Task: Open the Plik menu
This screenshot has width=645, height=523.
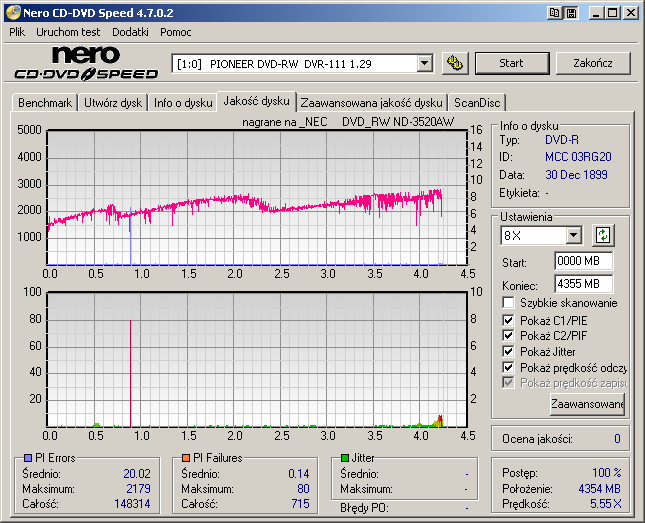Action: (17, 32)
